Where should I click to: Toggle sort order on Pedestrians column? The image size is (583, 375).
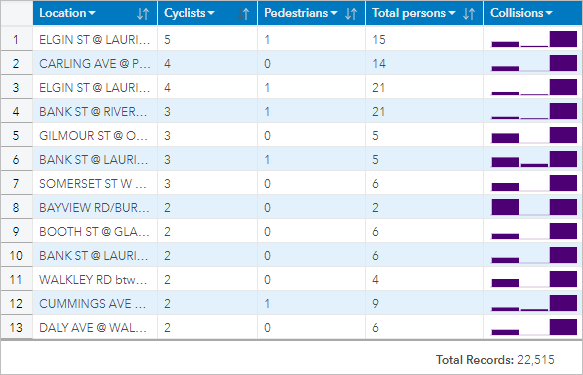(351, 14)
